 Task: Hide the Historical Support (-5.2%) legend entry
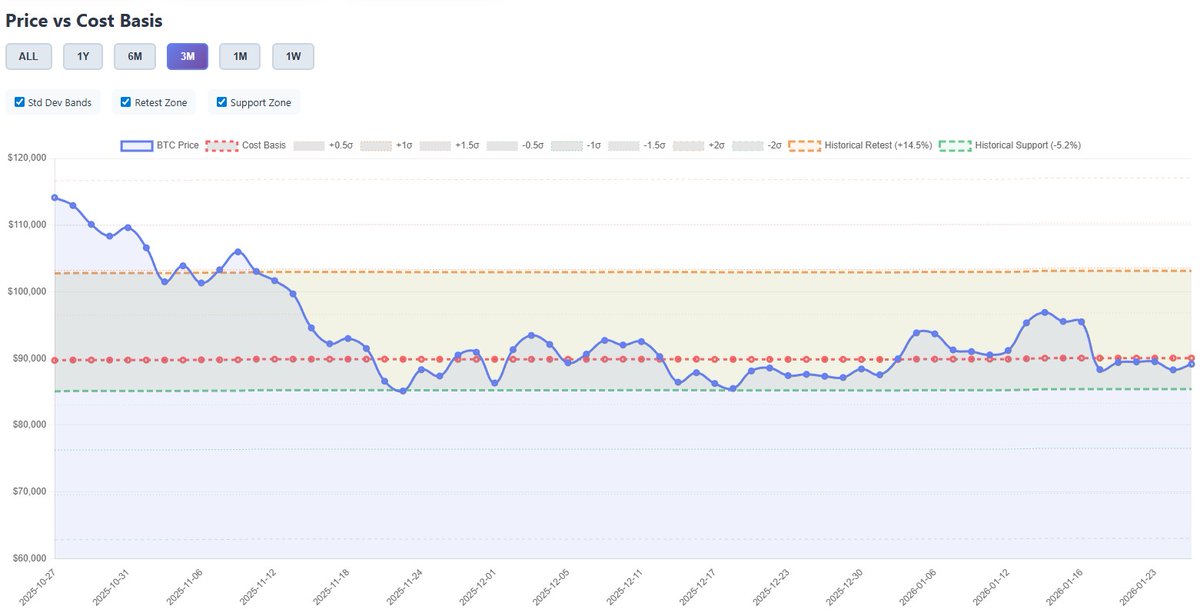click(1010, 145)
